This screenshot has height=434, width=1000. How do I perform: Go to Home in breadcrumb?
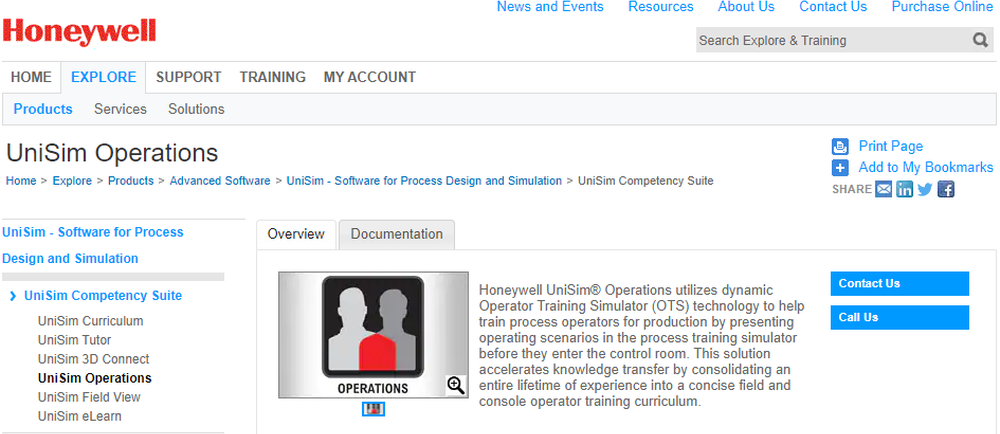coord(21,181)
